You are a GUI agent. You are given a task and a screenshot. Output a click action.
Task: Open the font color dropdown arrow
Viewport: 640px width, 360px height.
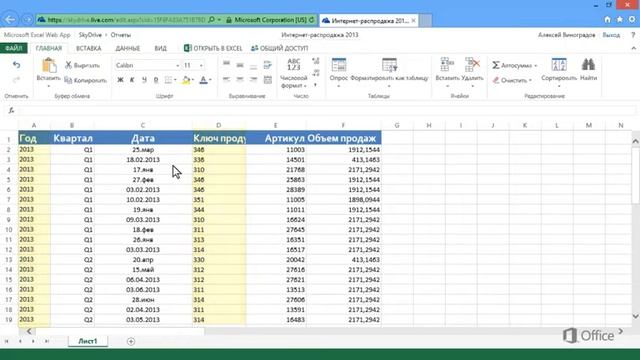(210, 80)
